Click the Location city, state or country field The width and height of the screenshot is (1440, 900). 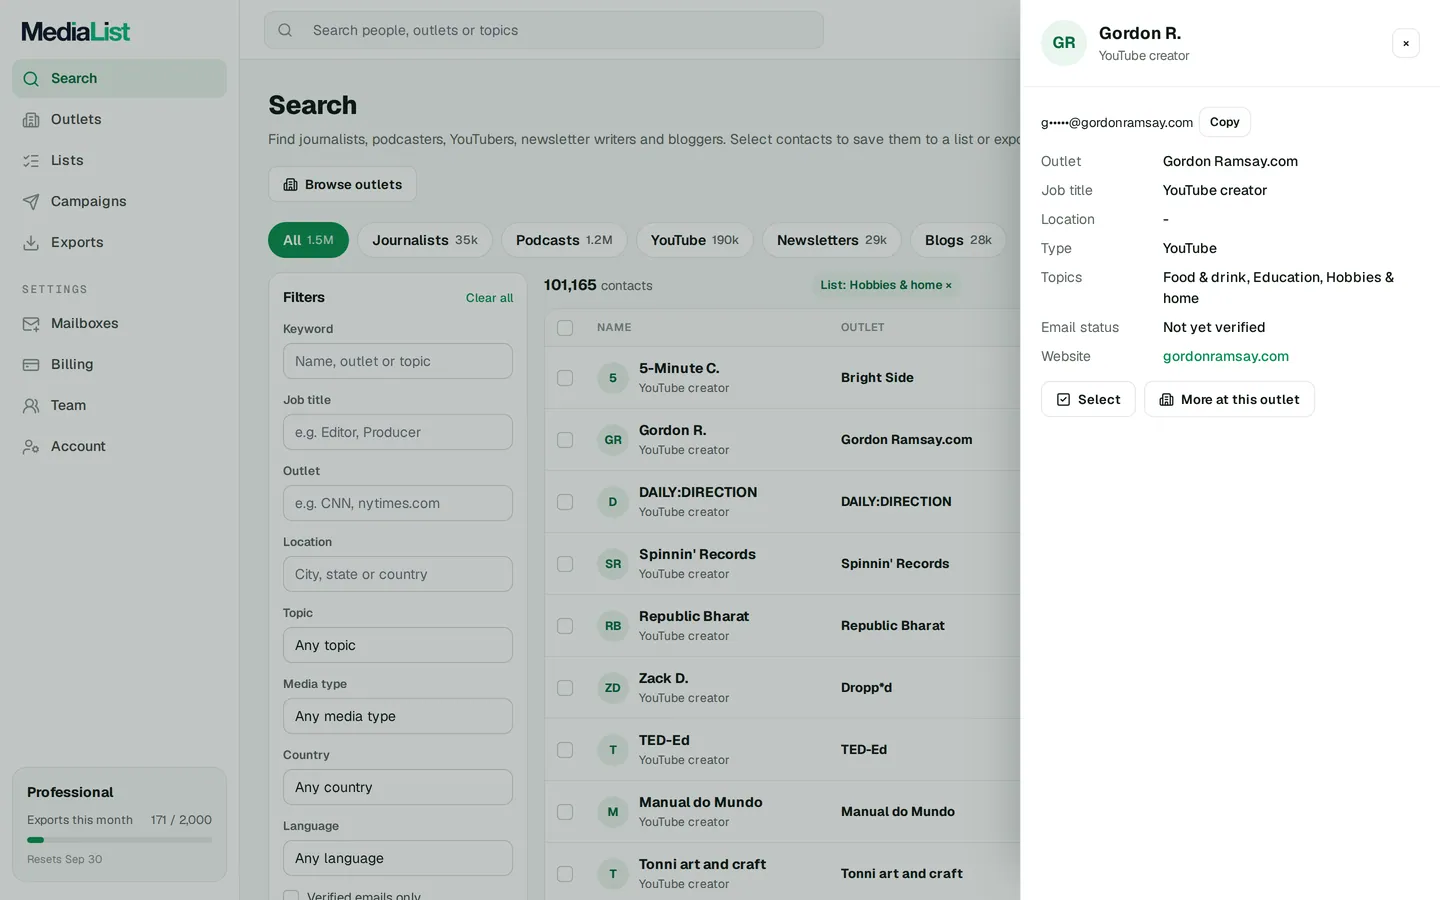[398, 574]
